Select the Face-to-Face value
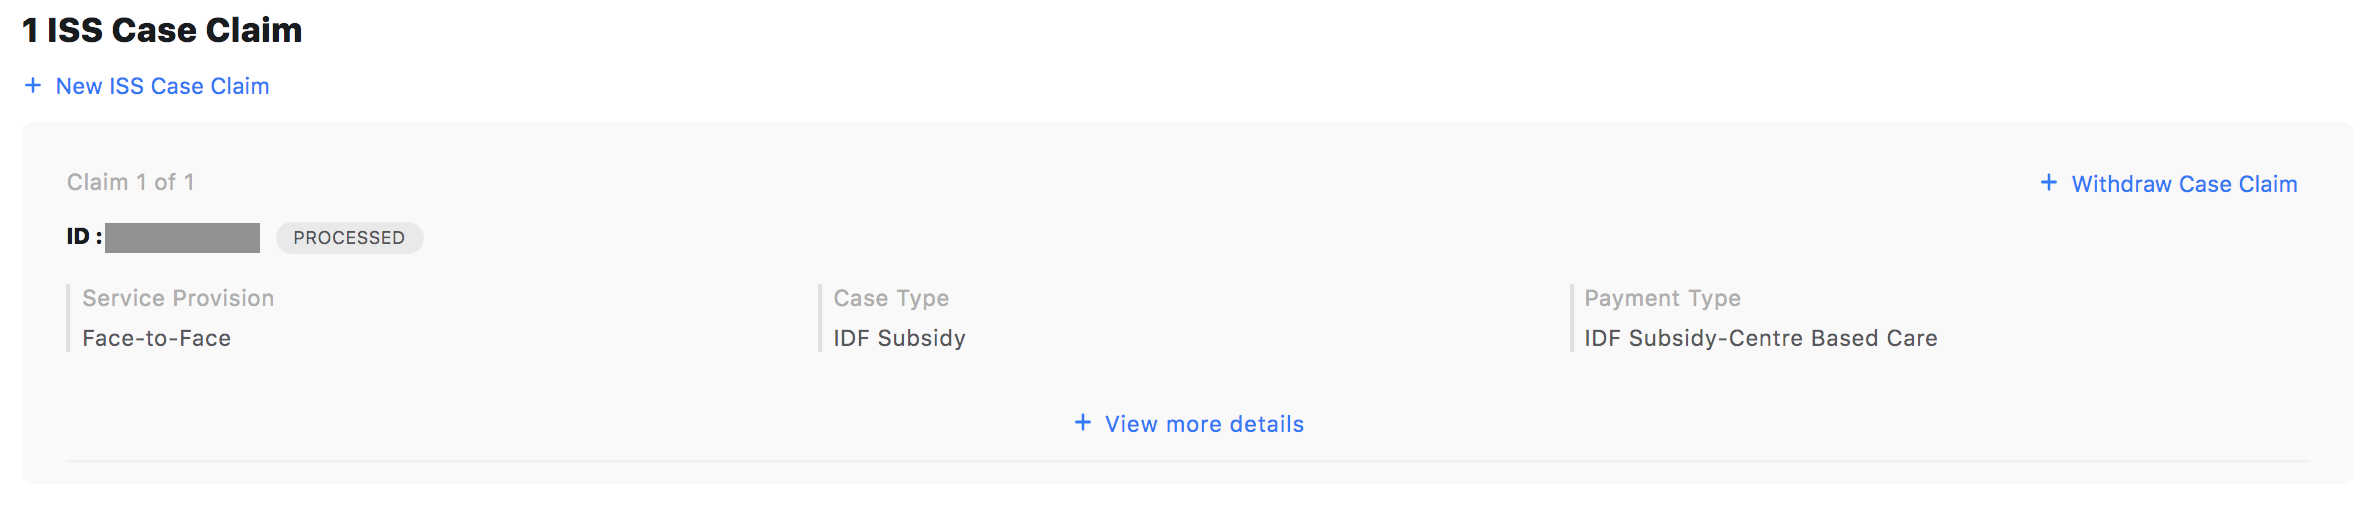Image resolution: width=2376 pixels, height=510 pixels. tap(156, 338)
